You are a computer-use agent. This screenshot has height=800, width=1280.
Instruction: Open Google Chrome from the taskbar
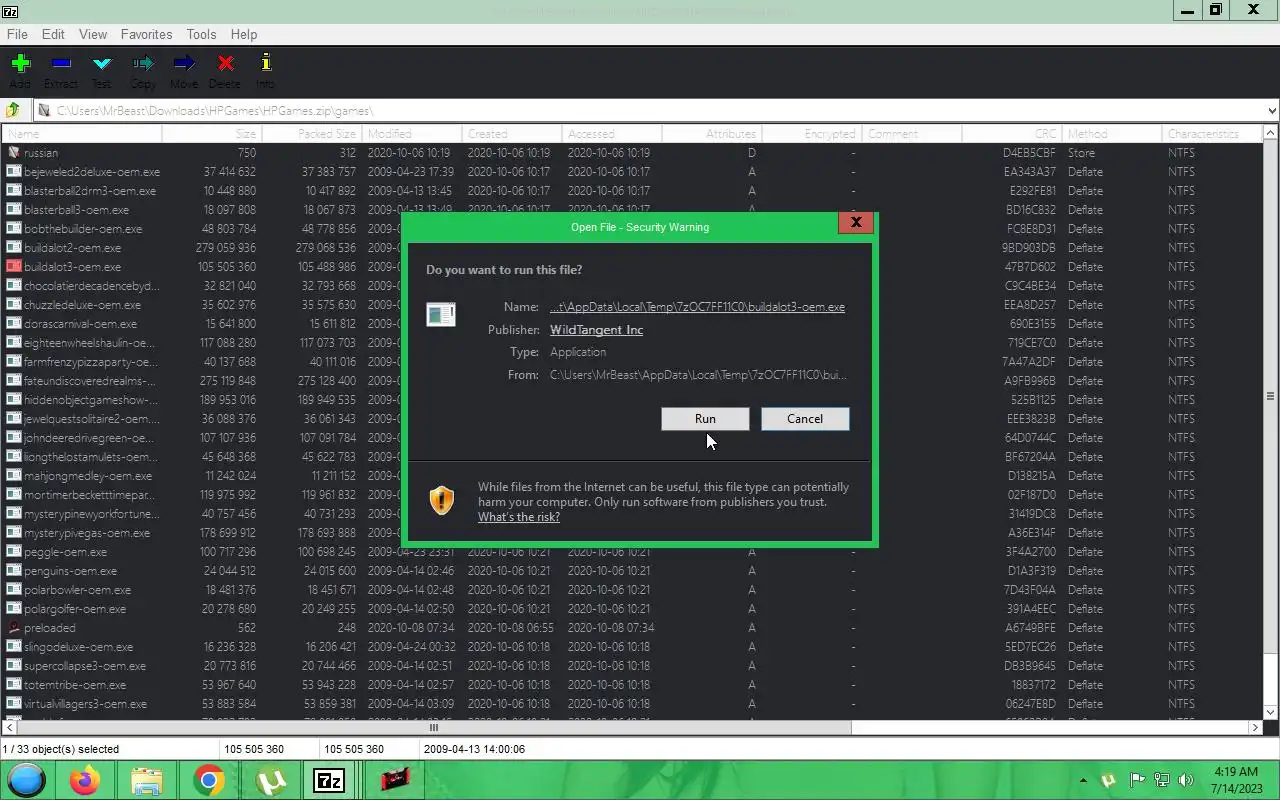(x=208, y=780)
